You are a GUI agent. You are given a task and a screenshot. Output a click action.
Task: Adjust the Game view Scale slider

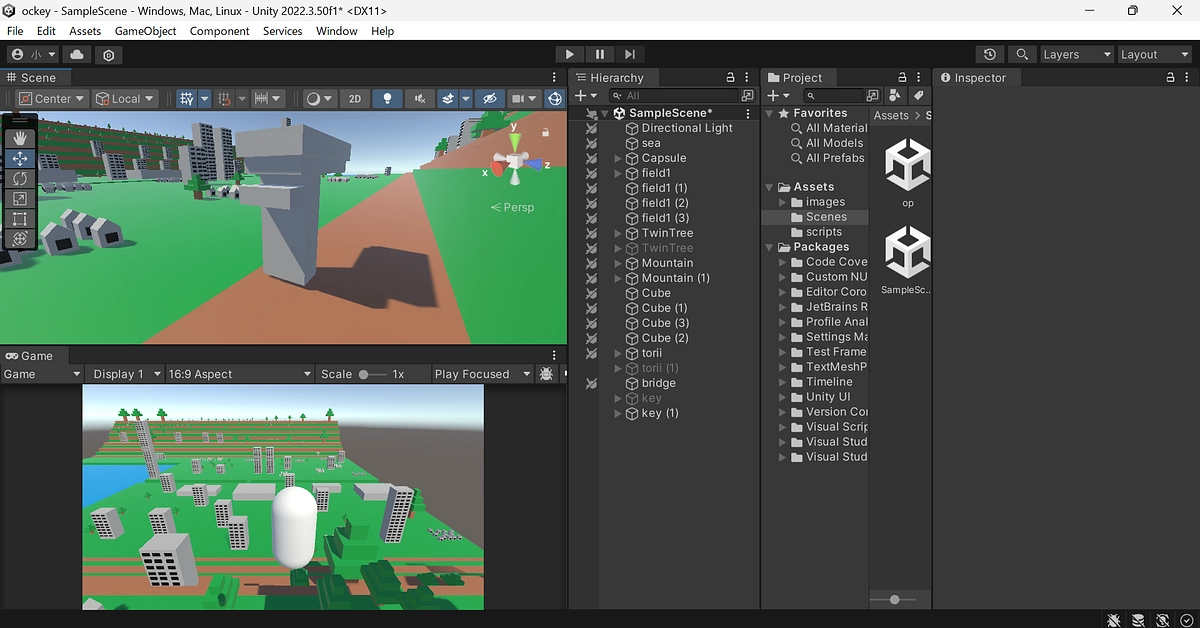click(x=366, y=374)
